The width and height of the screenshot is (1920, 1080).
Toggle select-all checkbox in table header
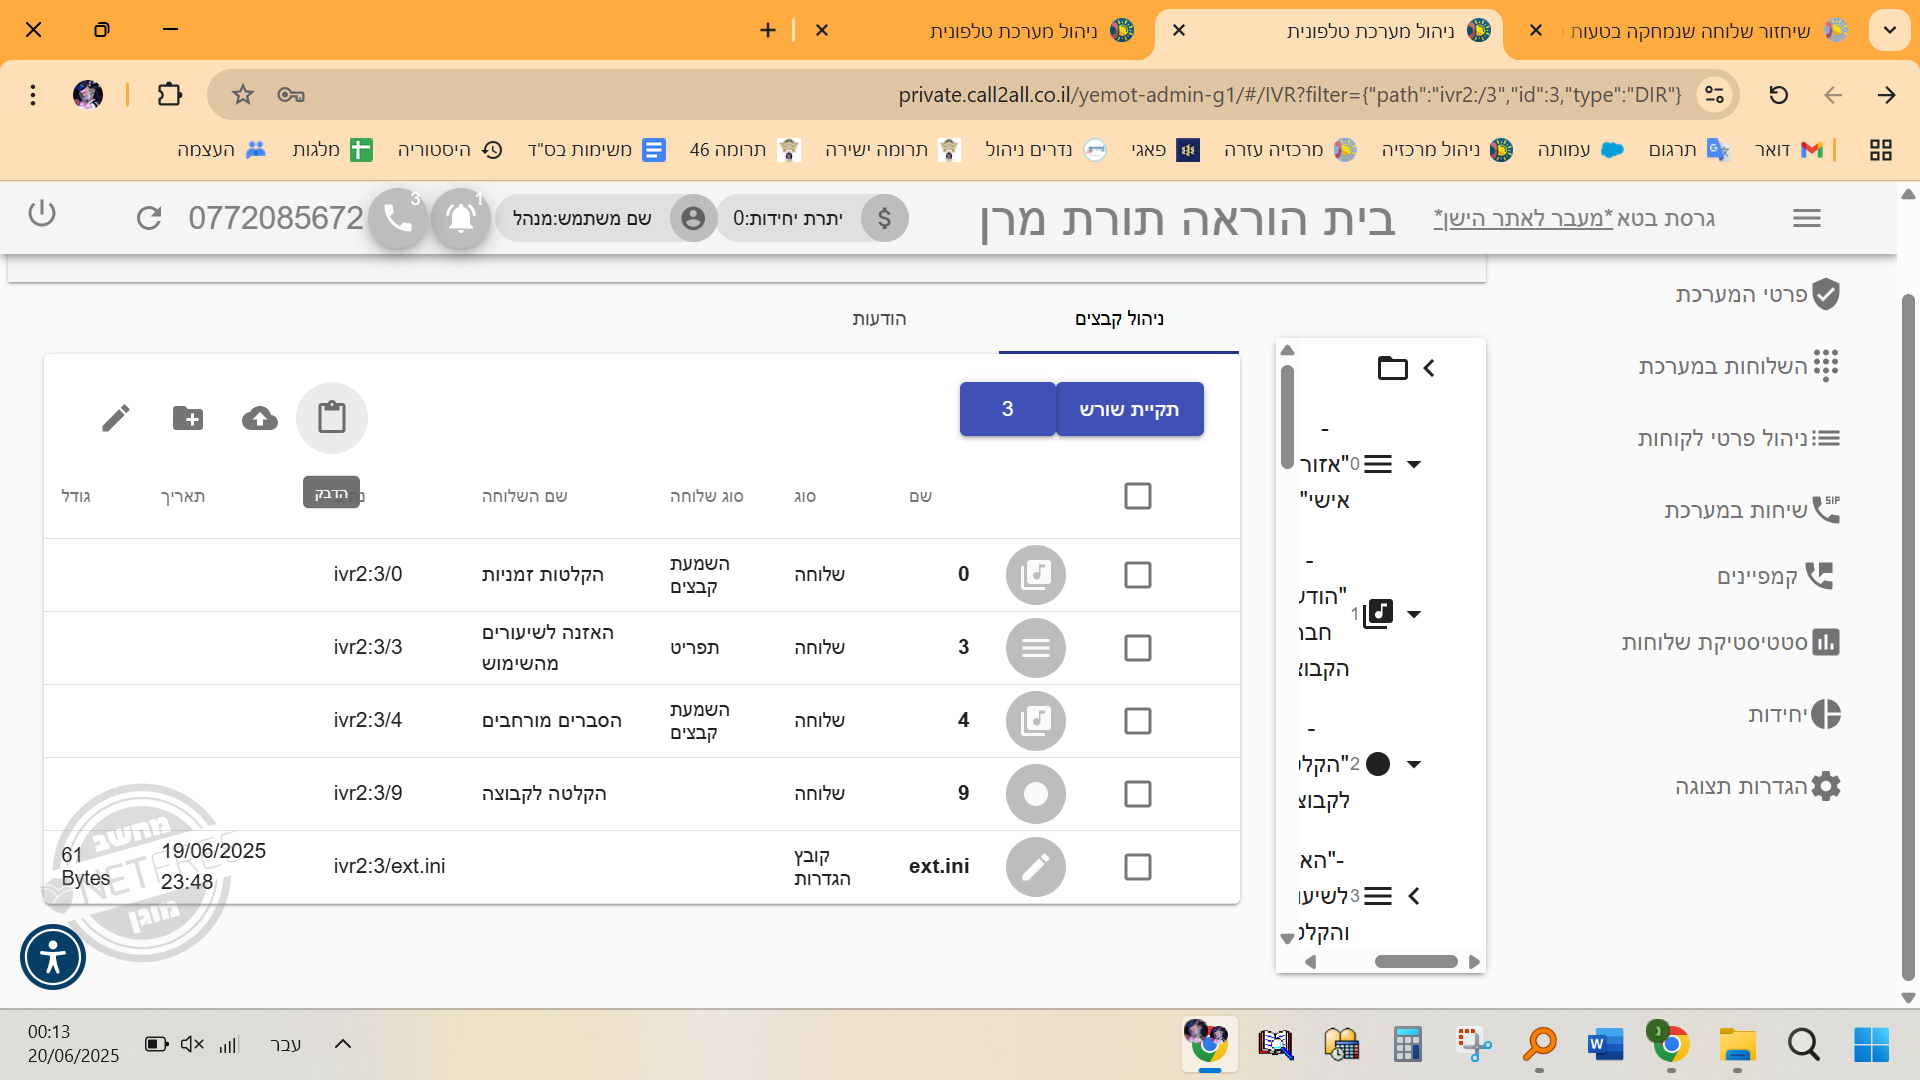click(1138, 496)
